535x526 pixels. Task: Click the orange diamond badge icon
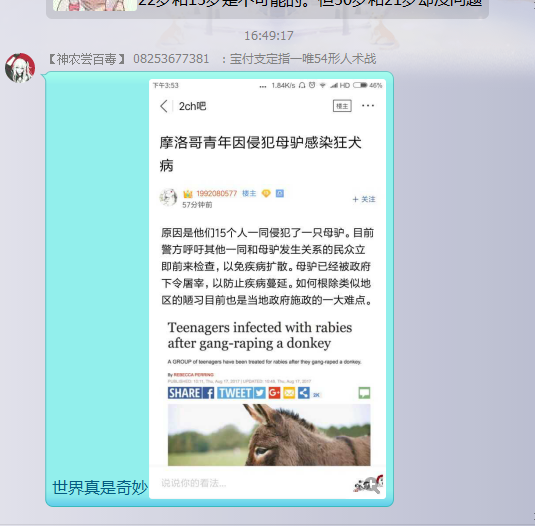pyautogui.click(x=266, y=193)
